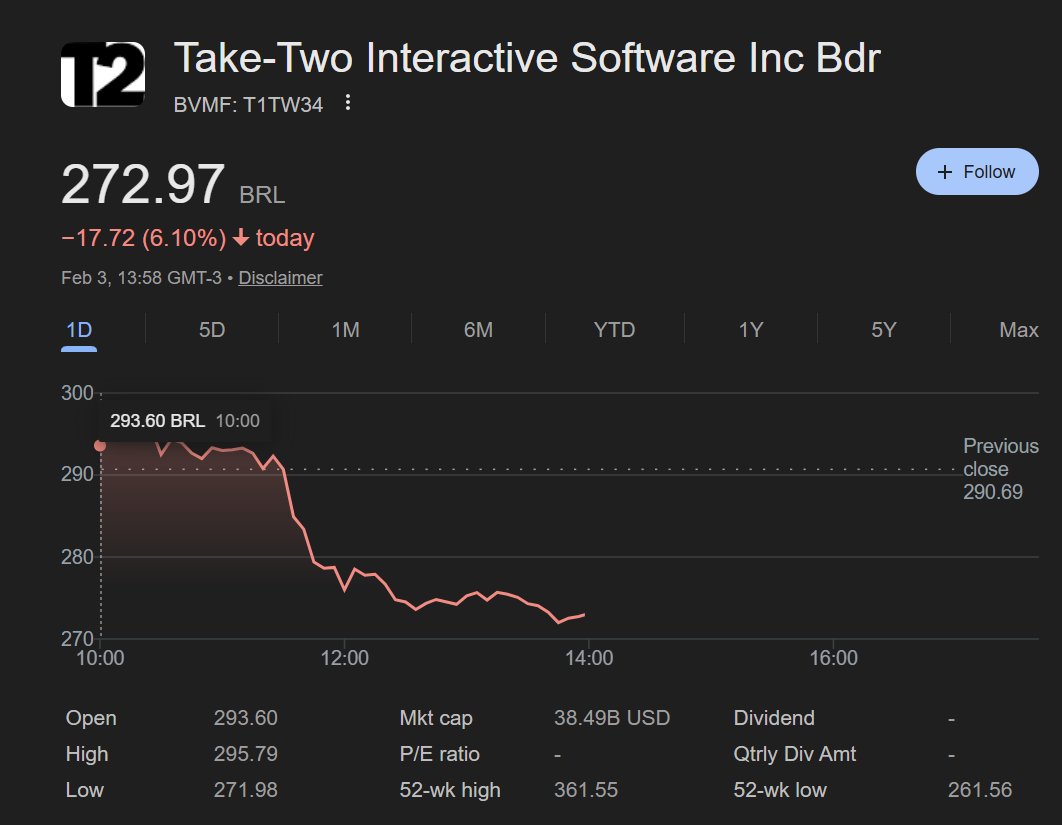Switch to the 5D range tab
The image size is (1062, 825).
[211, 330]
